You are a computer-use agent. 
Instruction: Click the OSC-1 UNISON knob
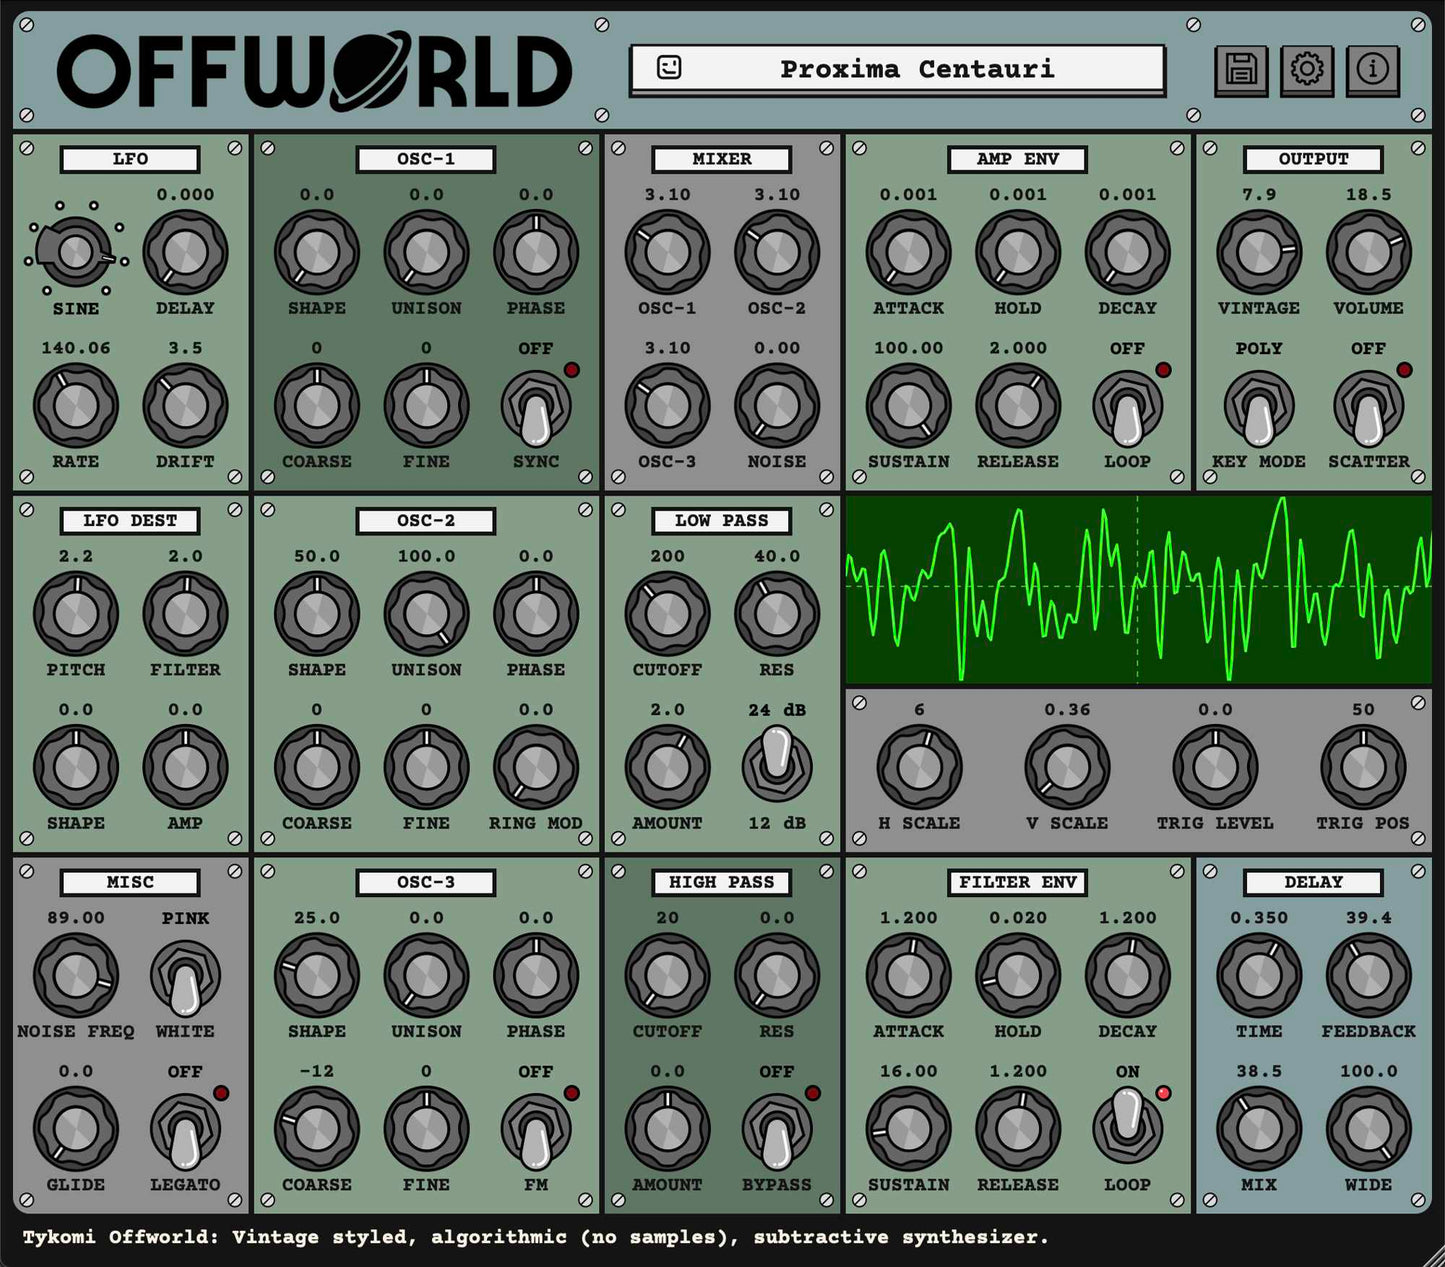(x=426, y=252)
